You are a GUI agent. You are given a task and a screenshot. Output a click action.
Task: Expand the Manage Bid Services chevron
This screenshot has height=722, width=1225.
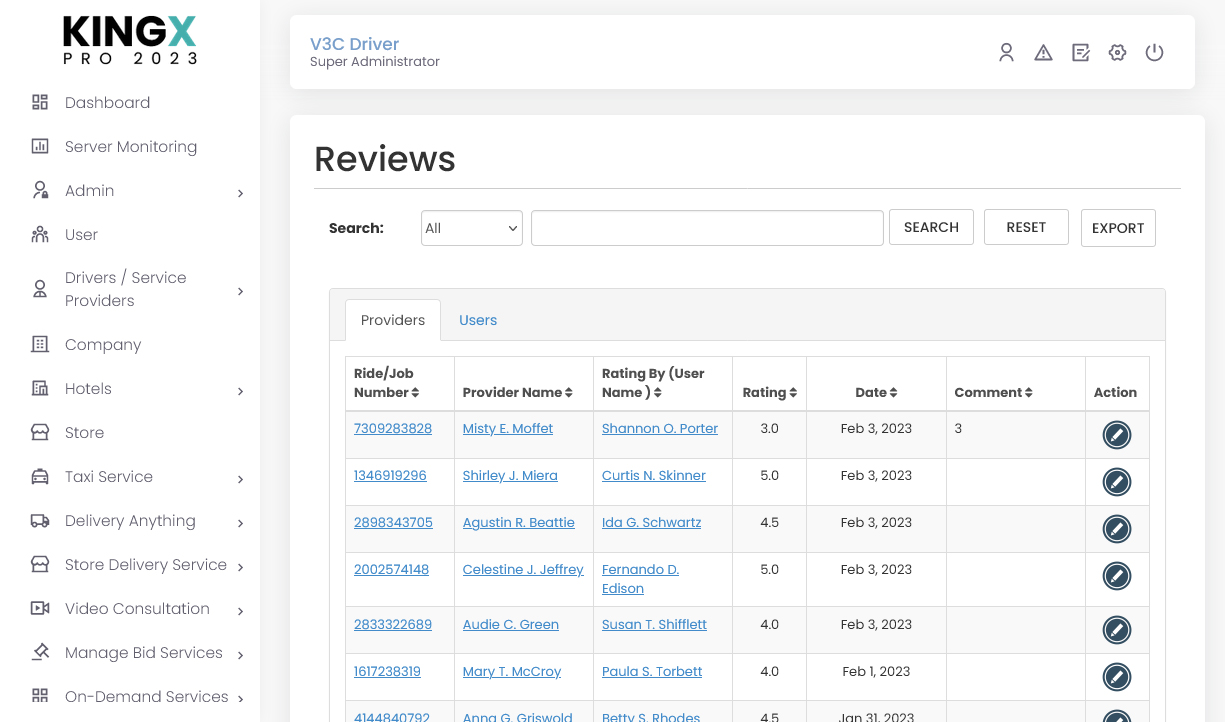pos(240,656)
